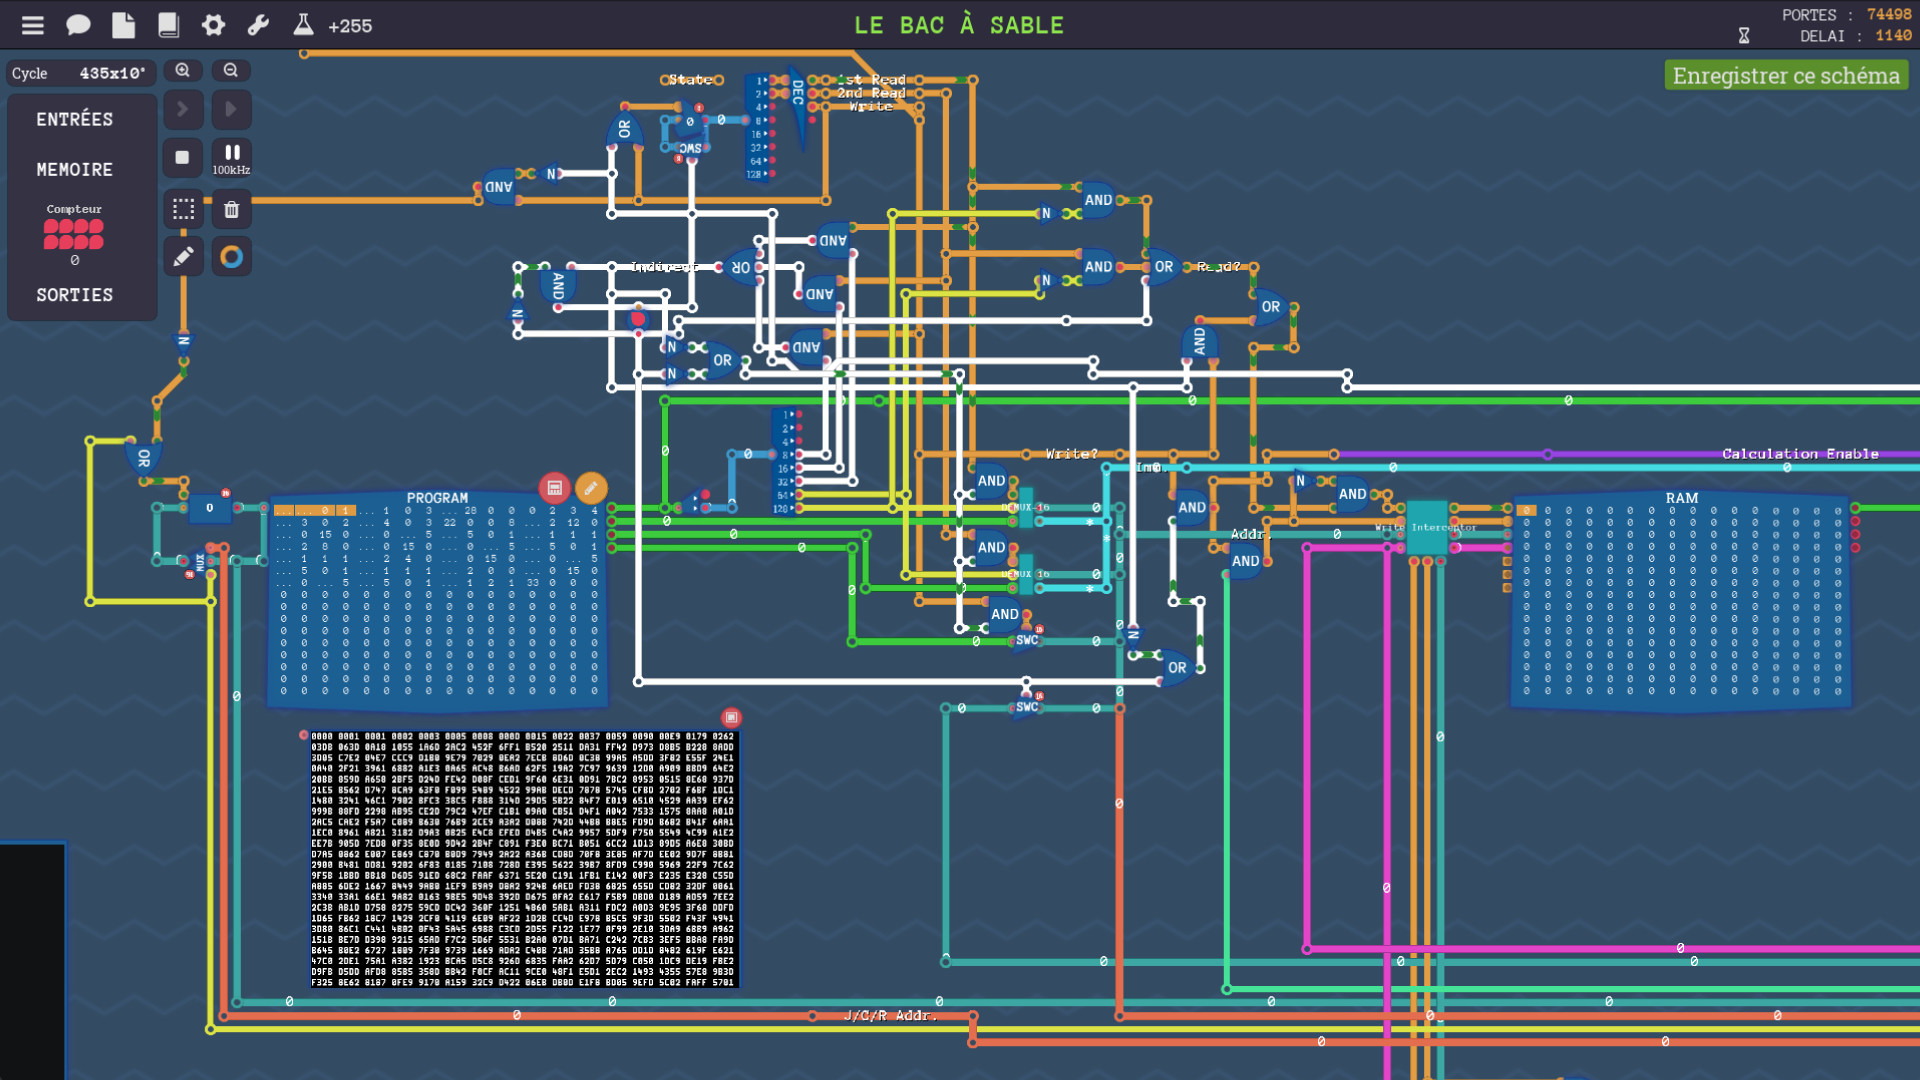This screenshot has height=1080, width=1920.
Task: Stop the simulation
Action: [x=183, y=157]
